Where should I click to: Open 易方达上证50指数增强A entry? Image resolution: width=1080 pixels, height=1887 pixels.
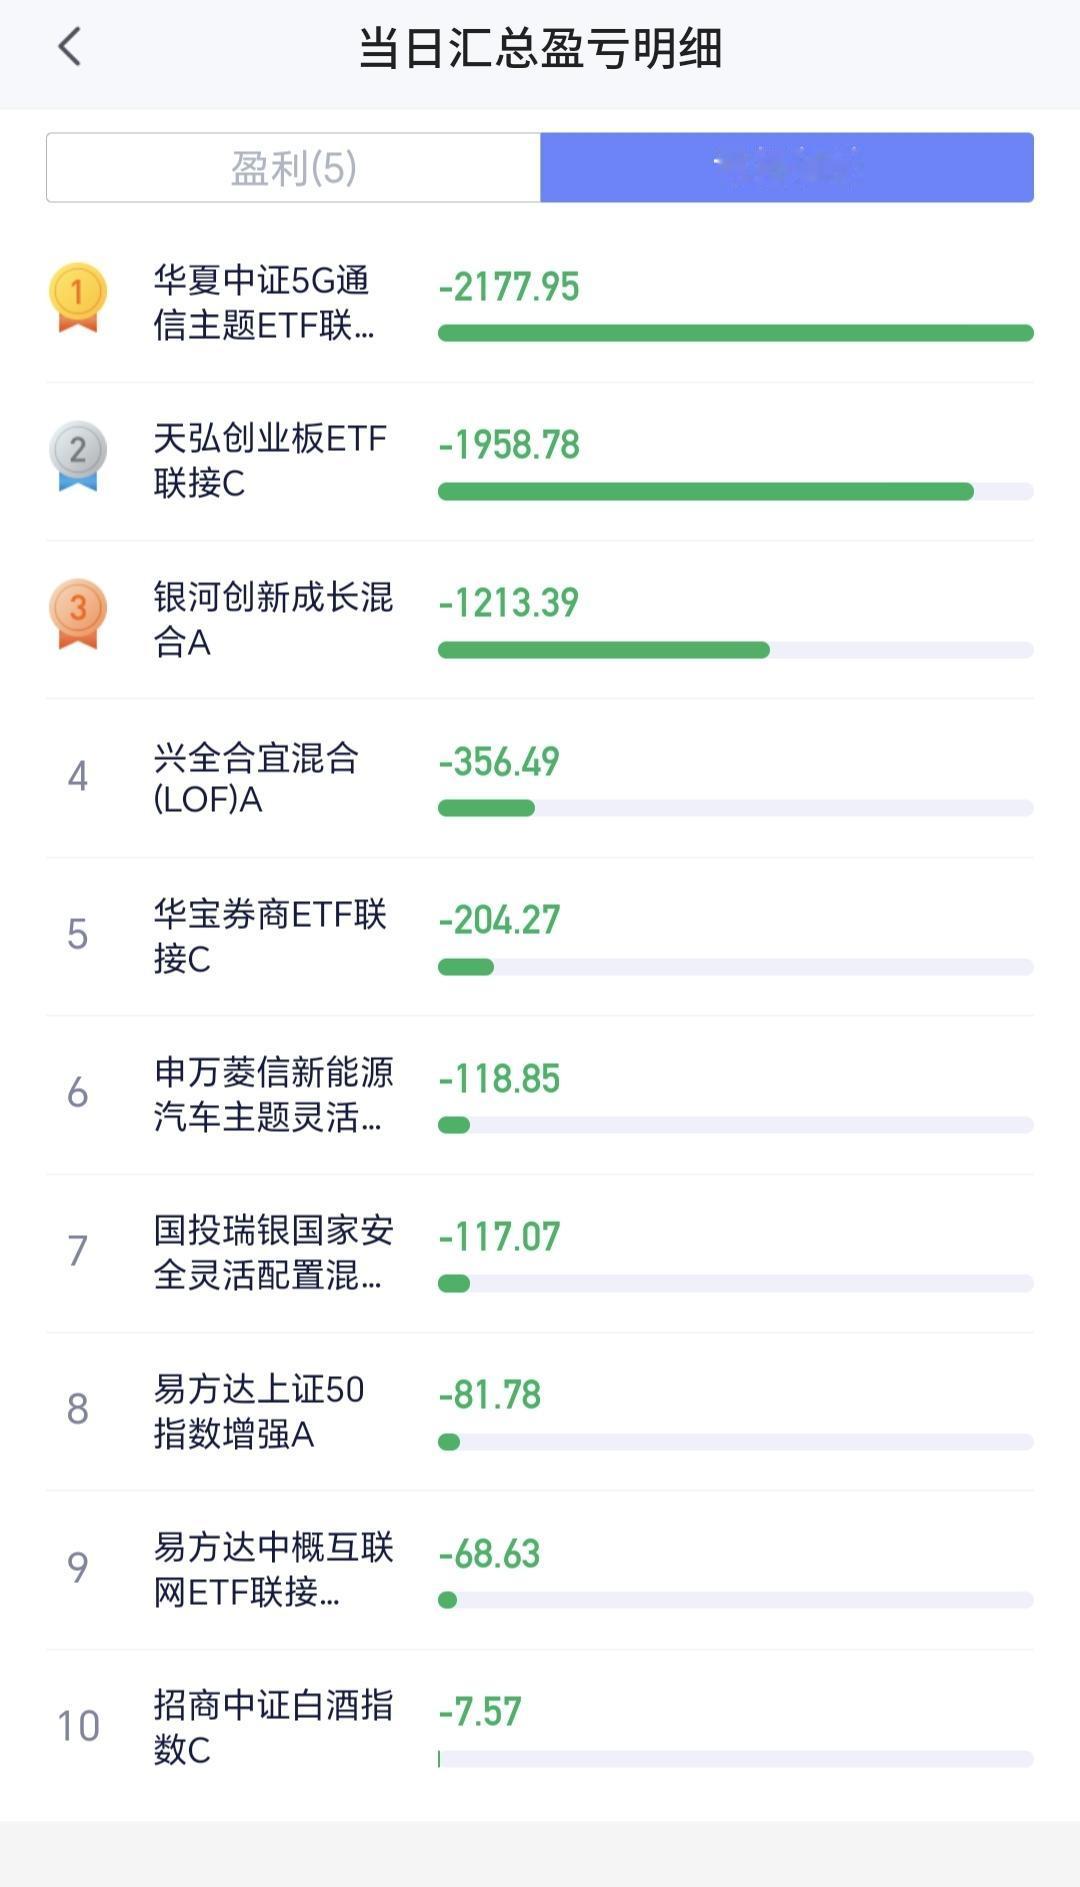point(540,1411)
